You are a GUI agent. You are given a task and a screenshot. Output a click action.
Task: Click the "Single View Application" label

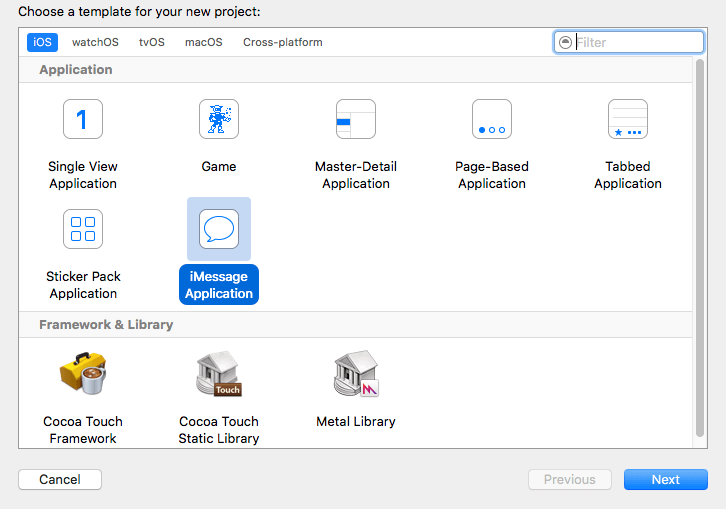[83, 175]
